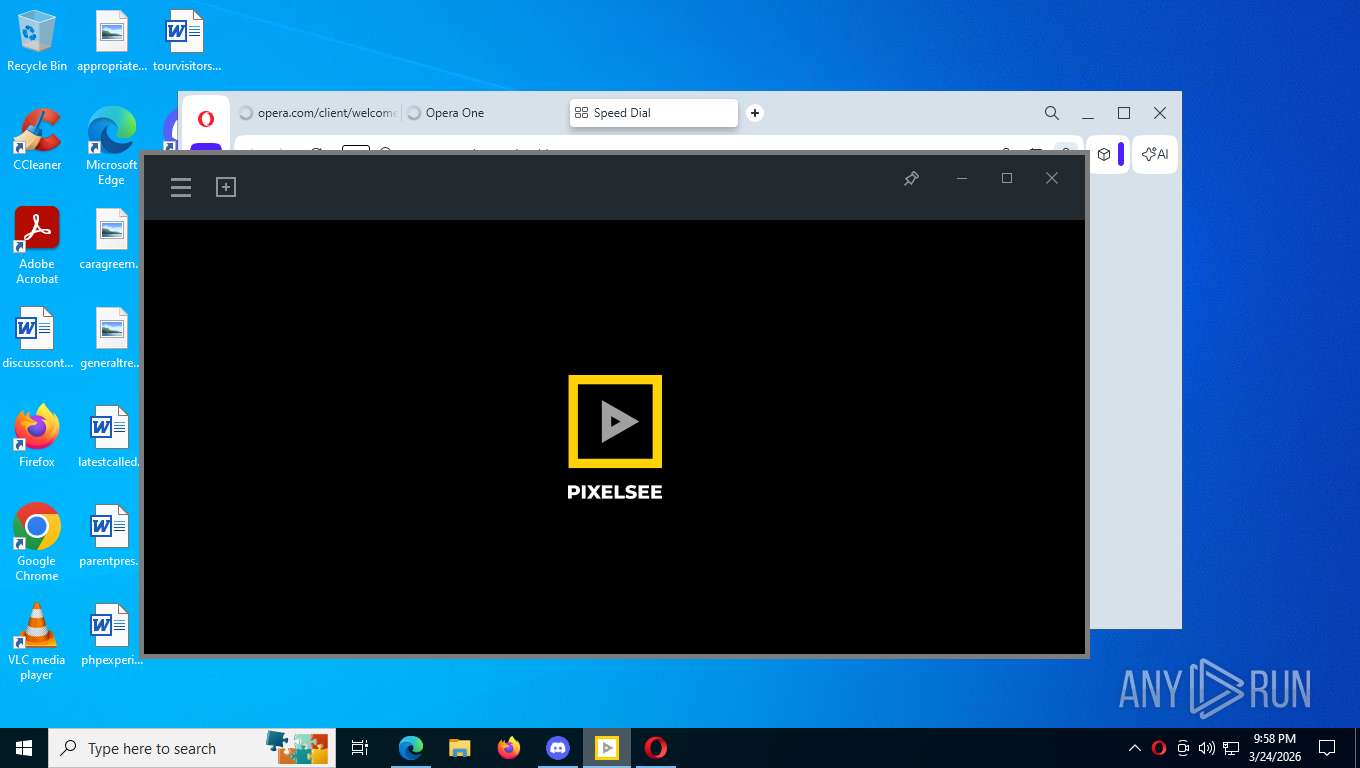Select the appropriate image file icon
The image size is (1360, 768).
pyautogui.click(x=111, y=41)
